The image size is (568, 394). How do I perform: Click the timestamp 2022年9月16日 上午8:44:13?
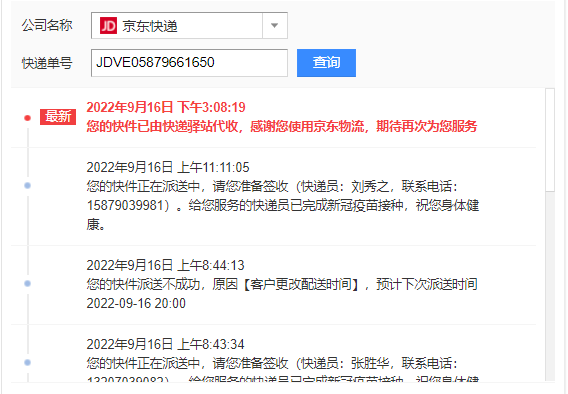pyautogui.click(x=166, y=265)
